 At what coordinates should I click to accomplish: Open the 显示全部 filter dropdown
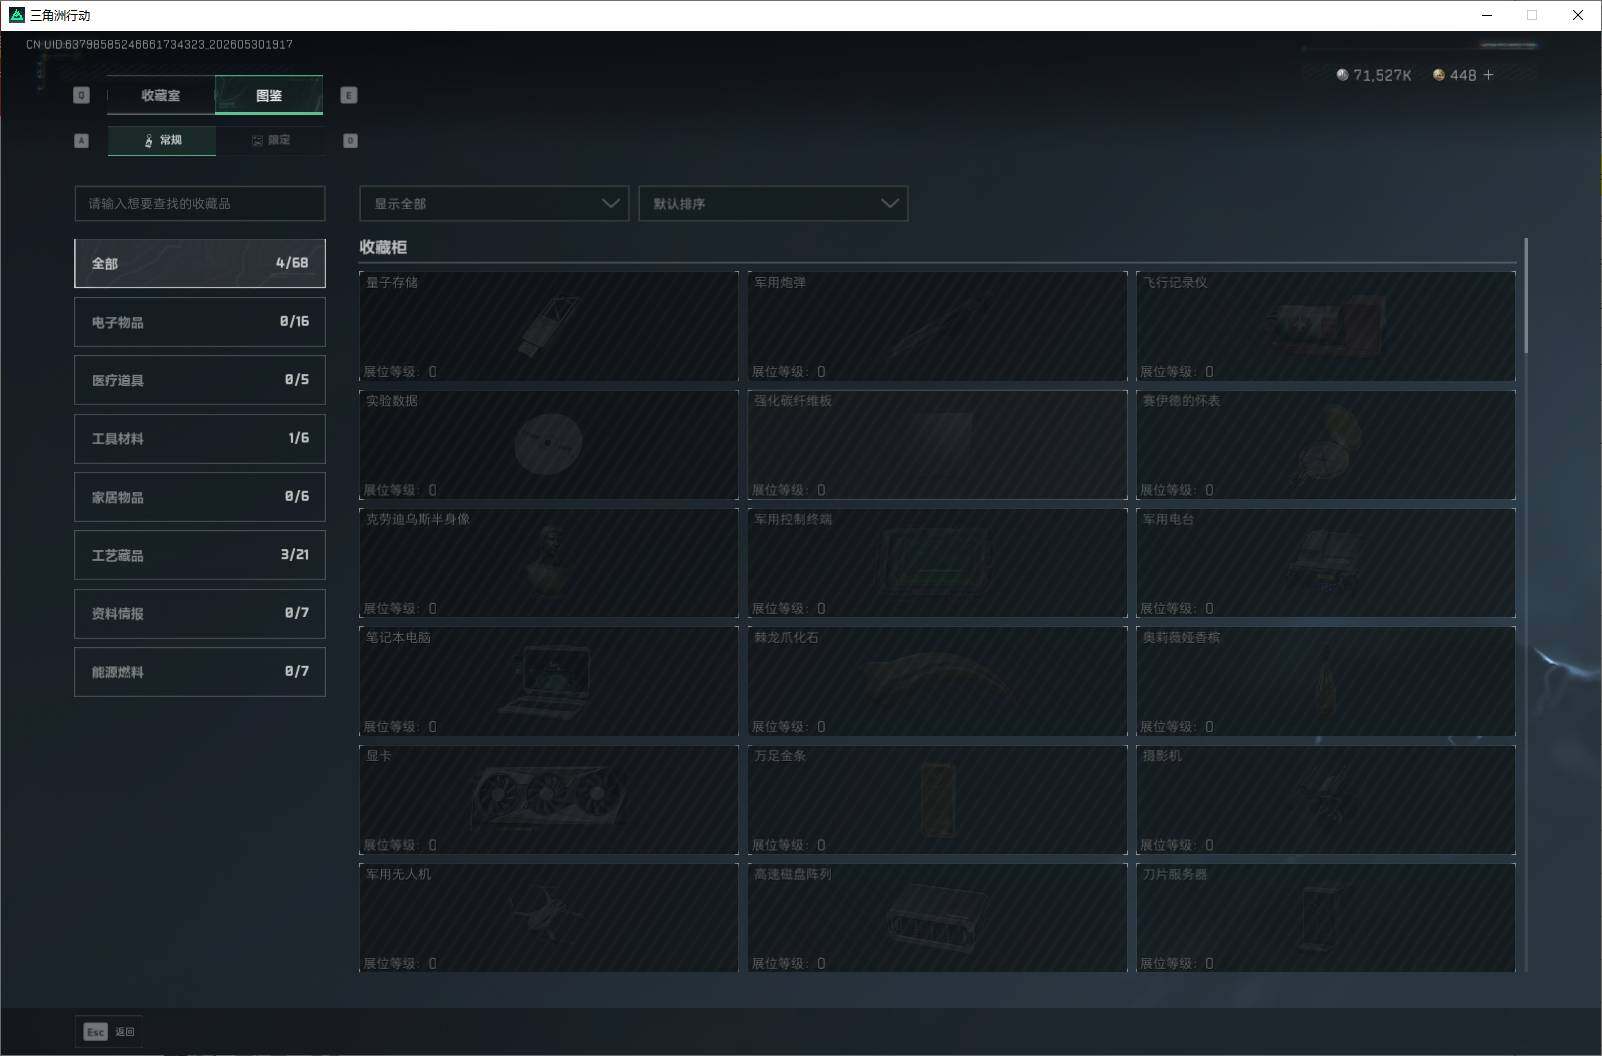click(494, 203)
